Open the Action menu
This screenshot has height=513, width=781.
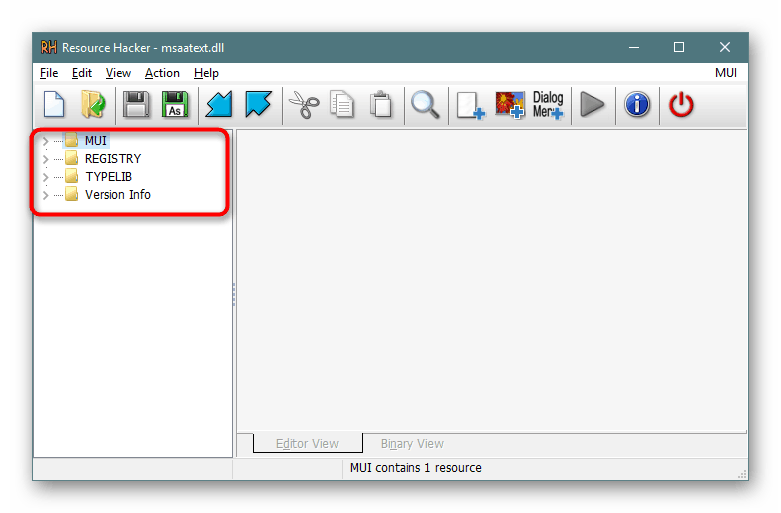(x=162, y=73)
